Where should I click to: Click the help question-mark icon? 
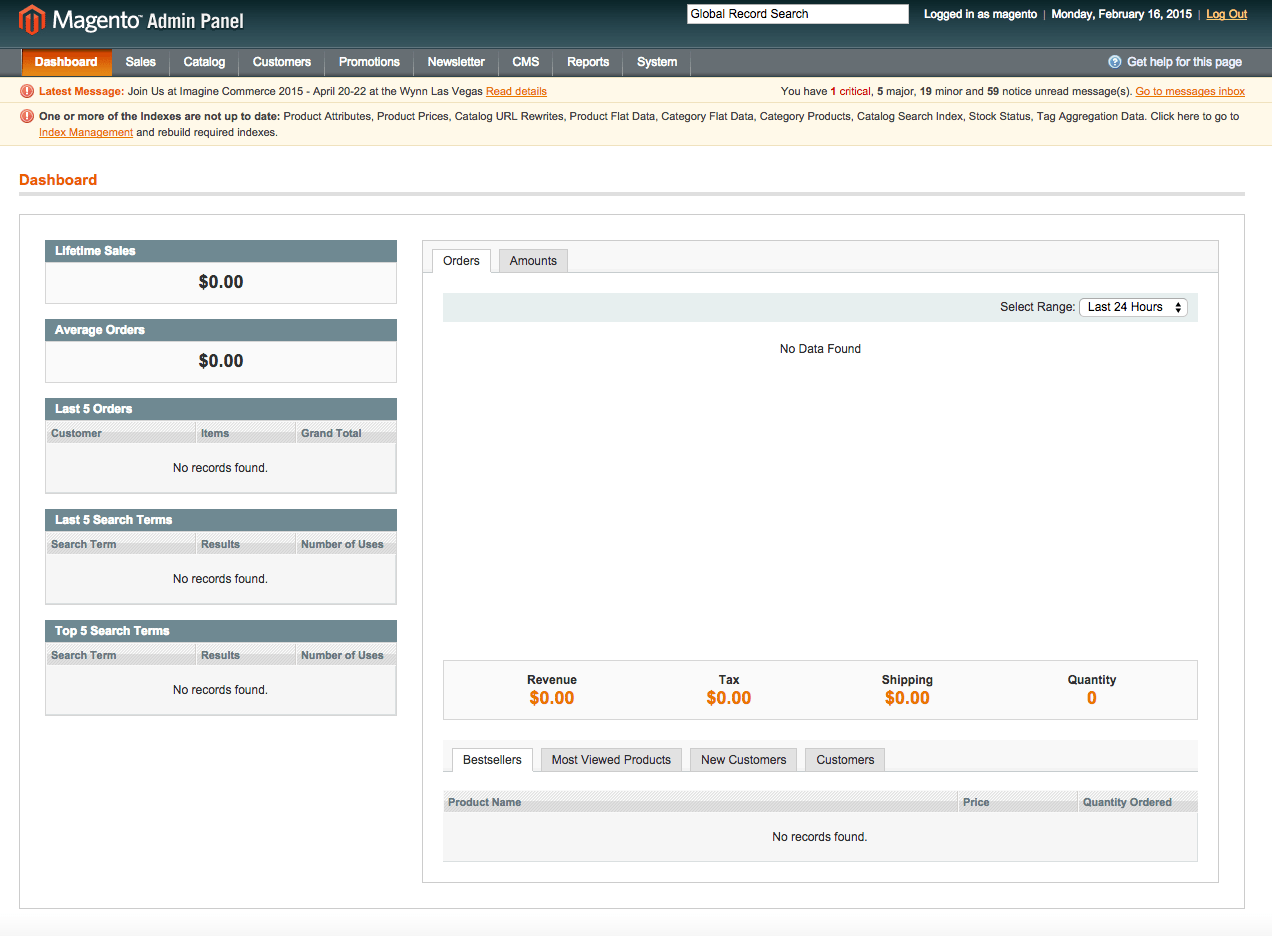pyautogui.click(x=1115, y=62)
